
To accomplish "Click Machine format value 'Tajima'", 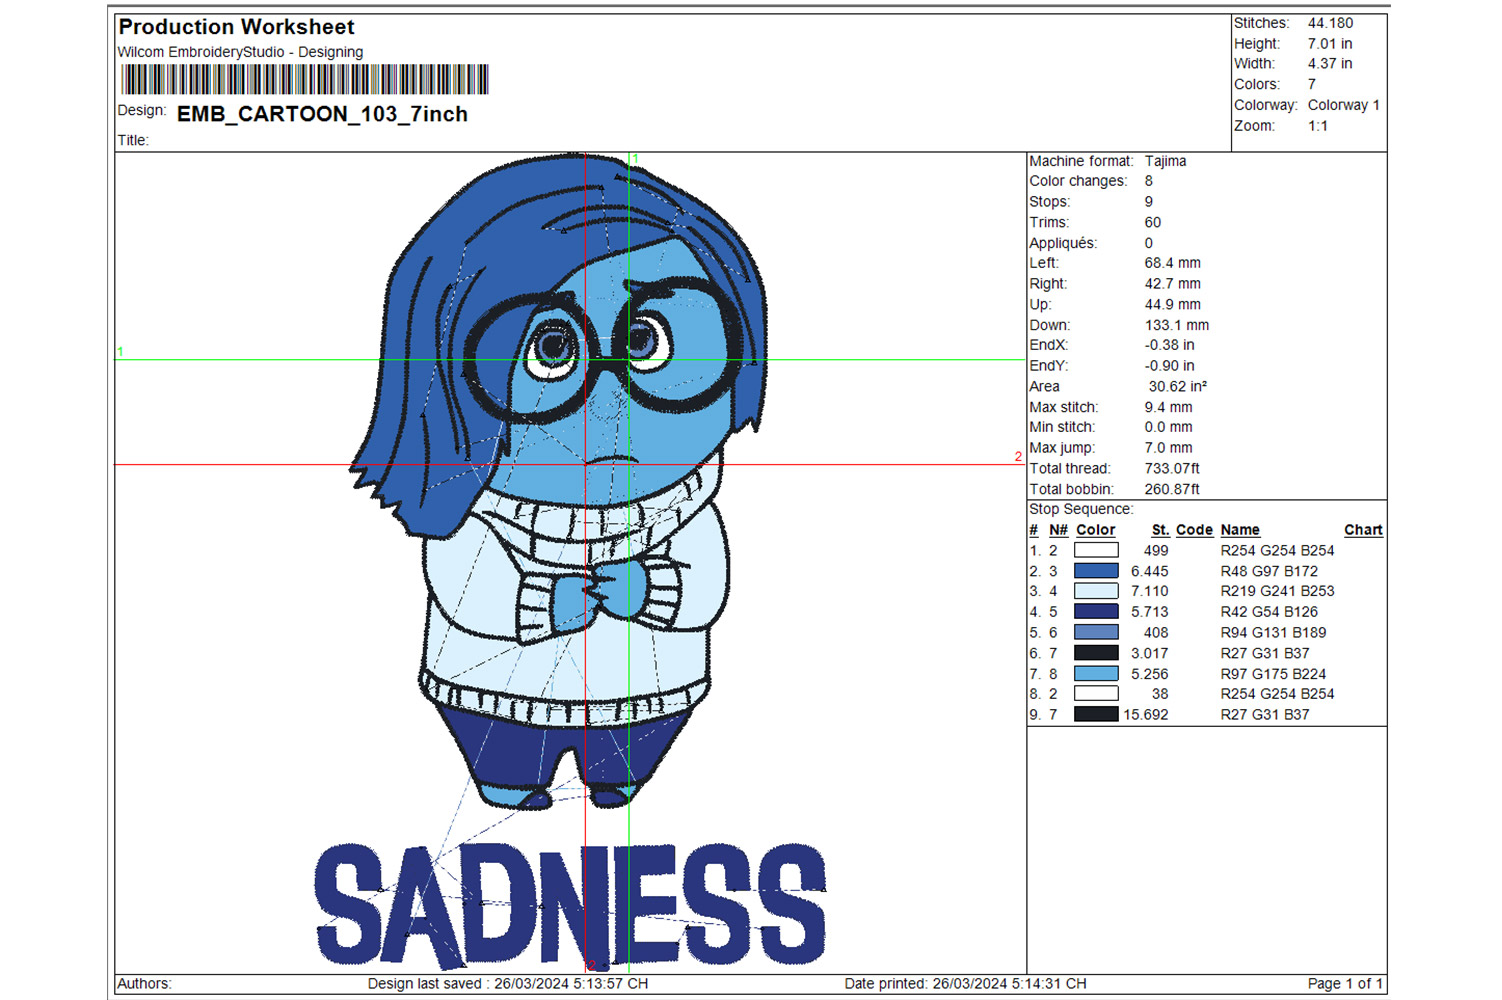I will tap(1165, 161).
